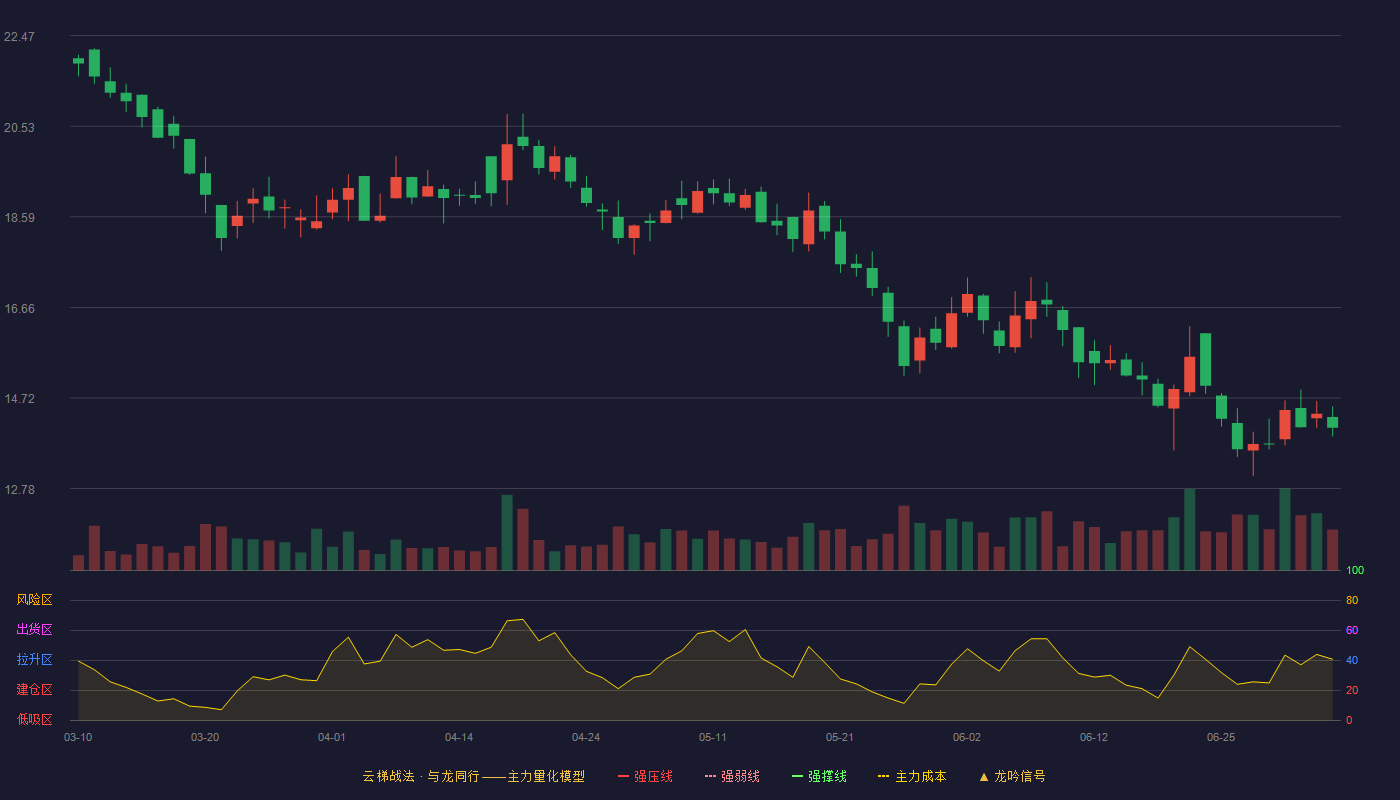Select the 建仓区 zone label
Viewport: 1400px width, 800px height.
[x=34, y=690]
